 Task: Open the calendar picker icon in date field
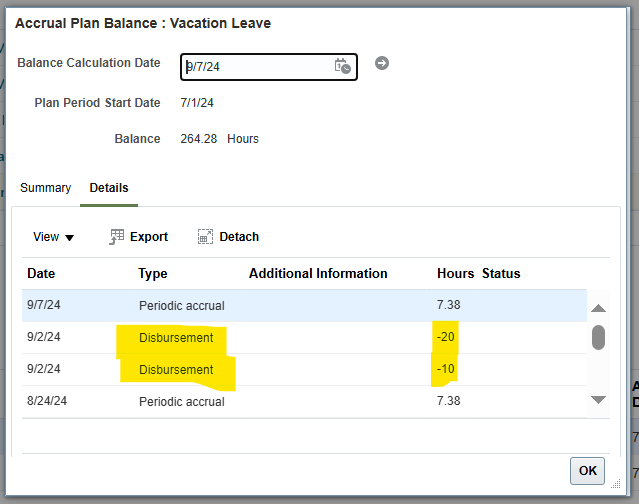[x=342, y=66]
